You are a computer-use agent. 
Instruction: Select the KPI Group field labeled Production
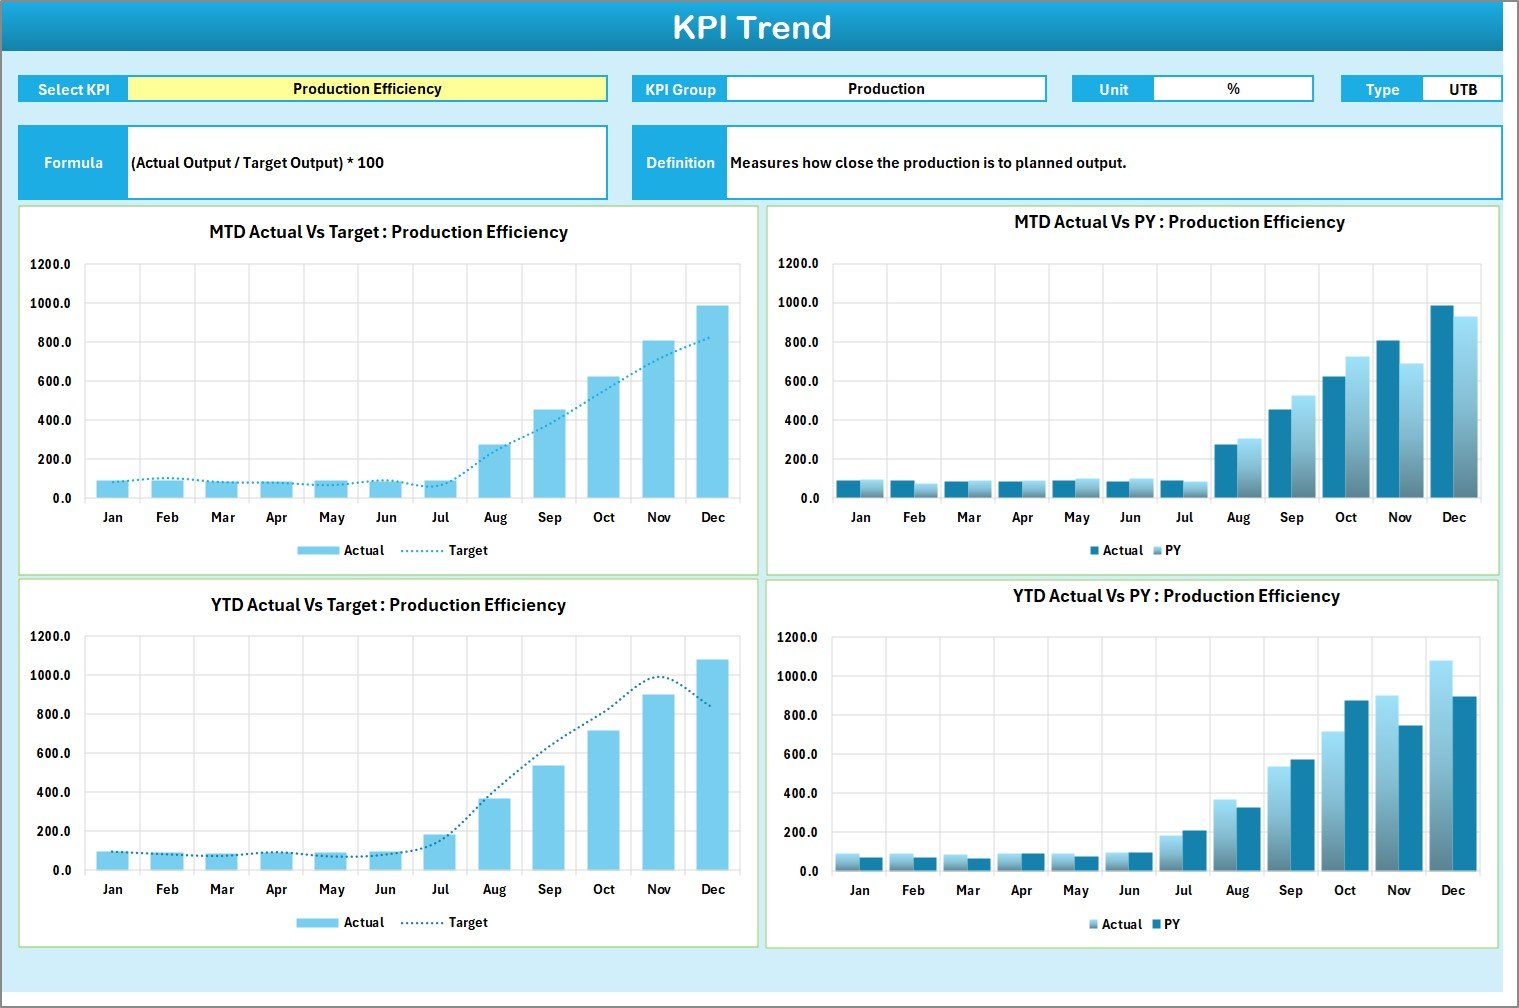click(886, 88)
